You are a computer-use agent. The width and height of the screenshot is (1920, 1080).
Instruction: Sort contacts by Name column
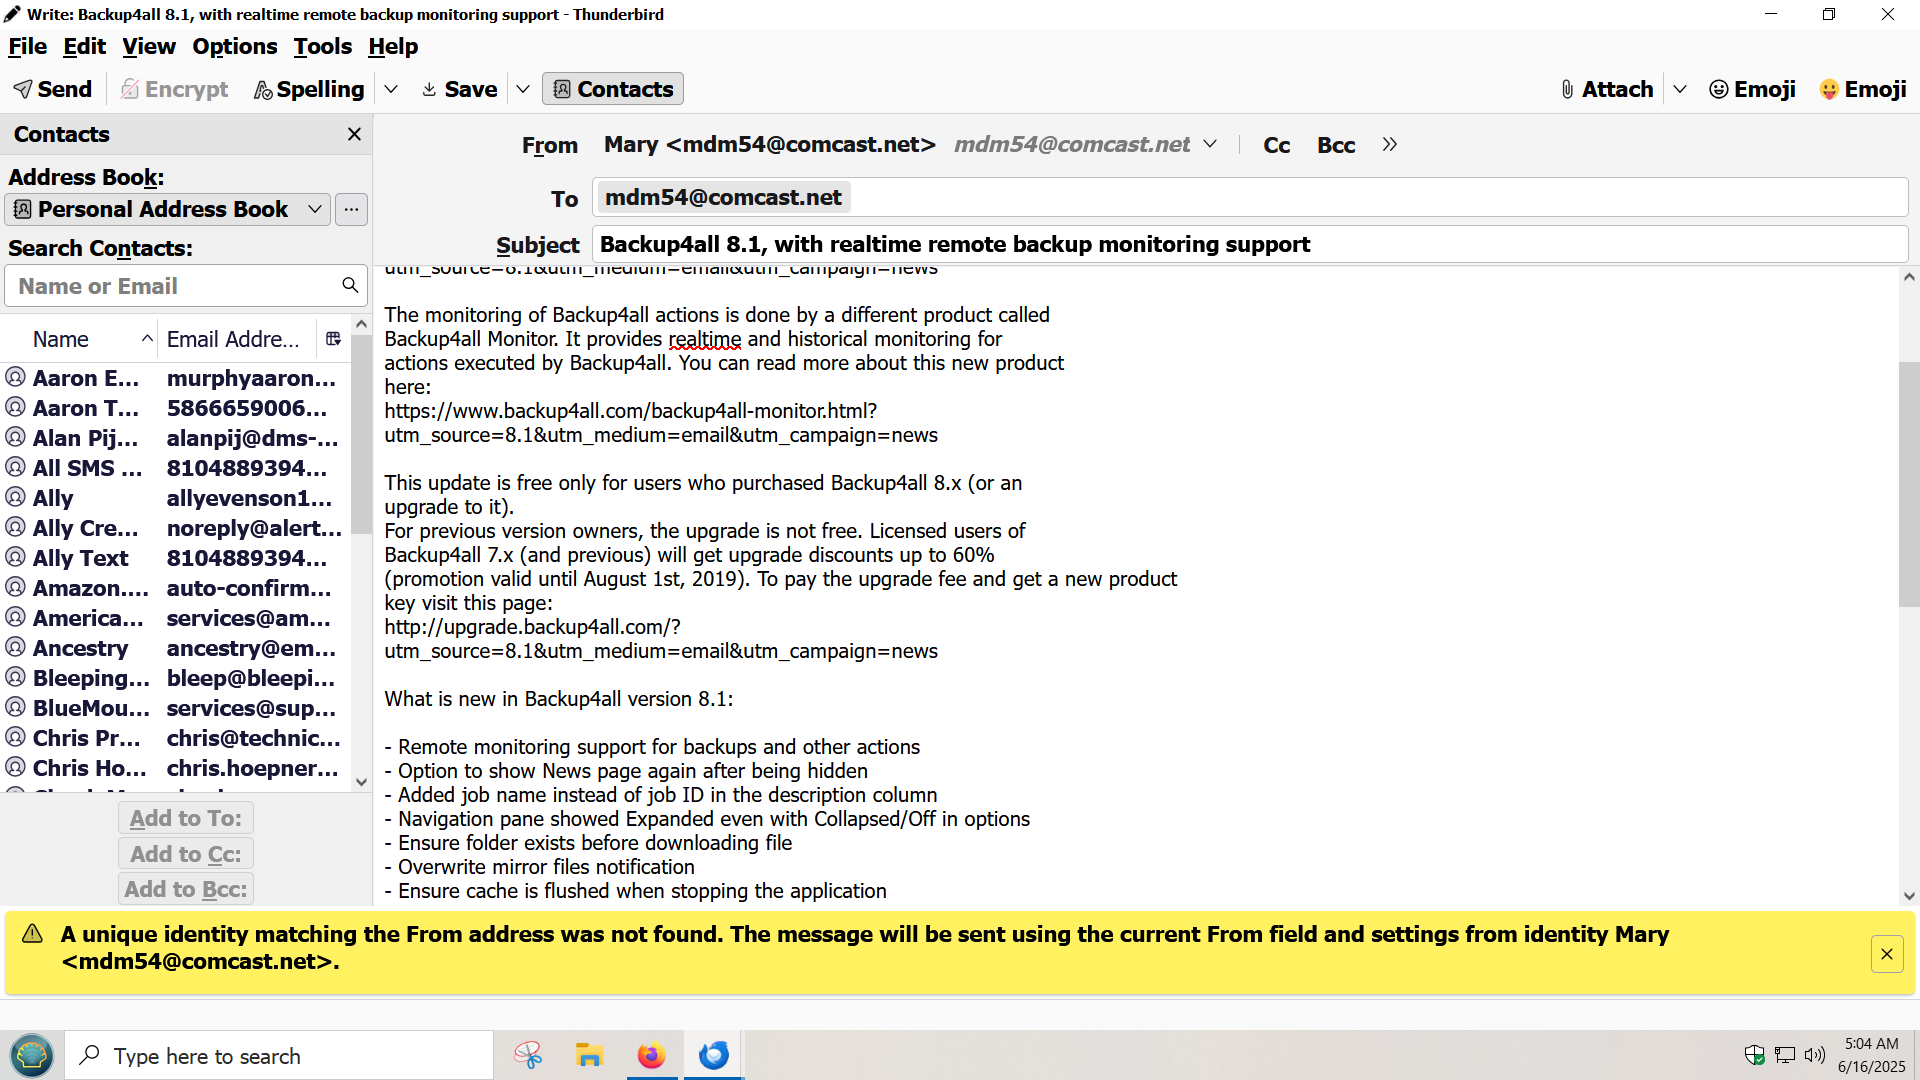click(80, 339)
